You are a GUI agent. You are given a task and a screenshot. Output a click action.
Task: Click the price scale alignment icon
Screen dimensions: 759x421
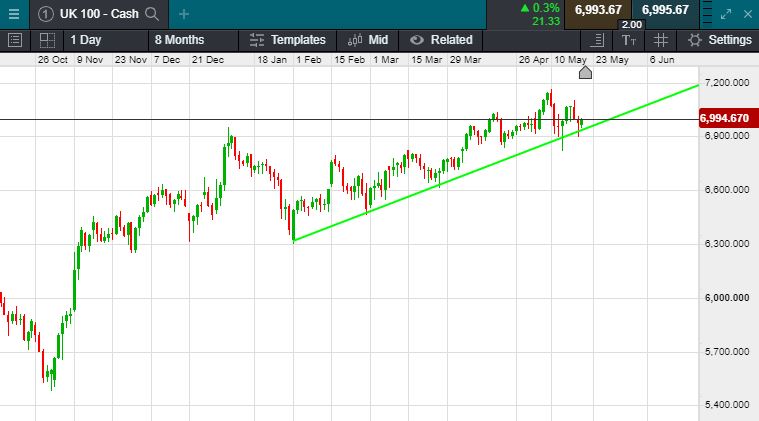pos(597,40)
